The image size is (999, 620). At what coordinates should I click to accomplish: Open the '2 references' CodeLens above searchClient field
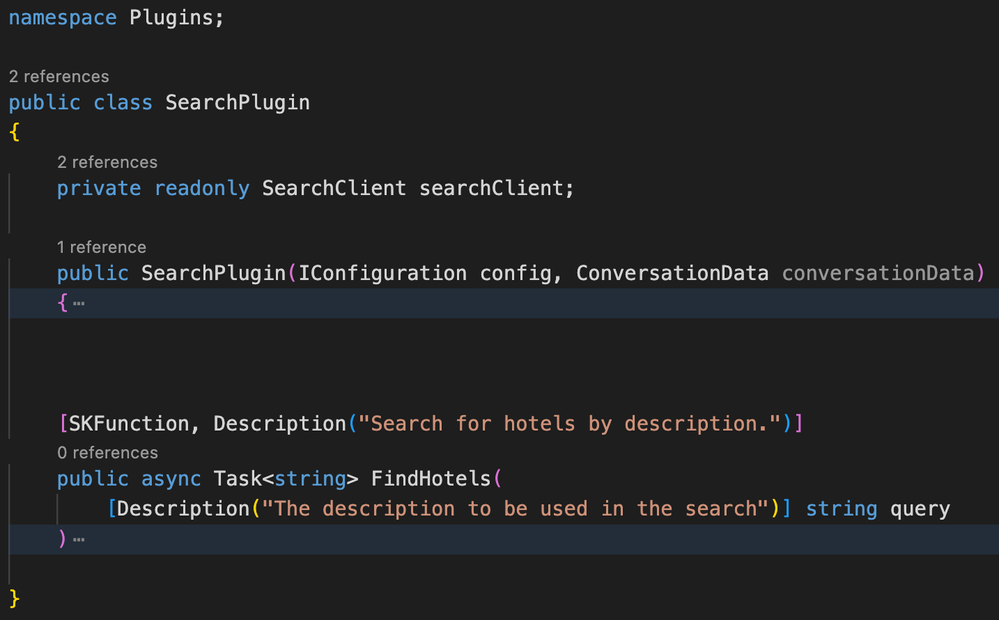click(x=107, y=162)
